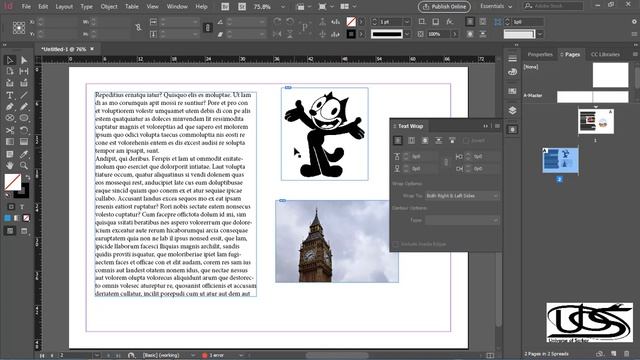Screen dimensions: 640x360
Task: Open the stroke style dropdown
Action: (407, 34)
